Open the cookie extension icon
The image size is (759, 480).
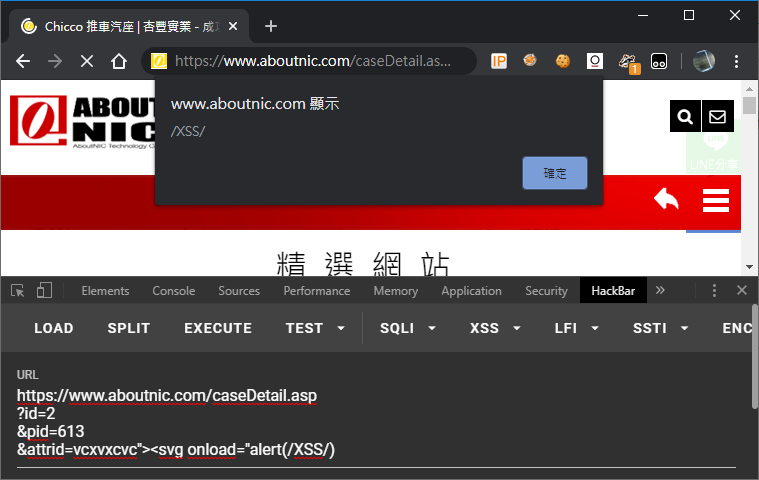tap(562, 61)
